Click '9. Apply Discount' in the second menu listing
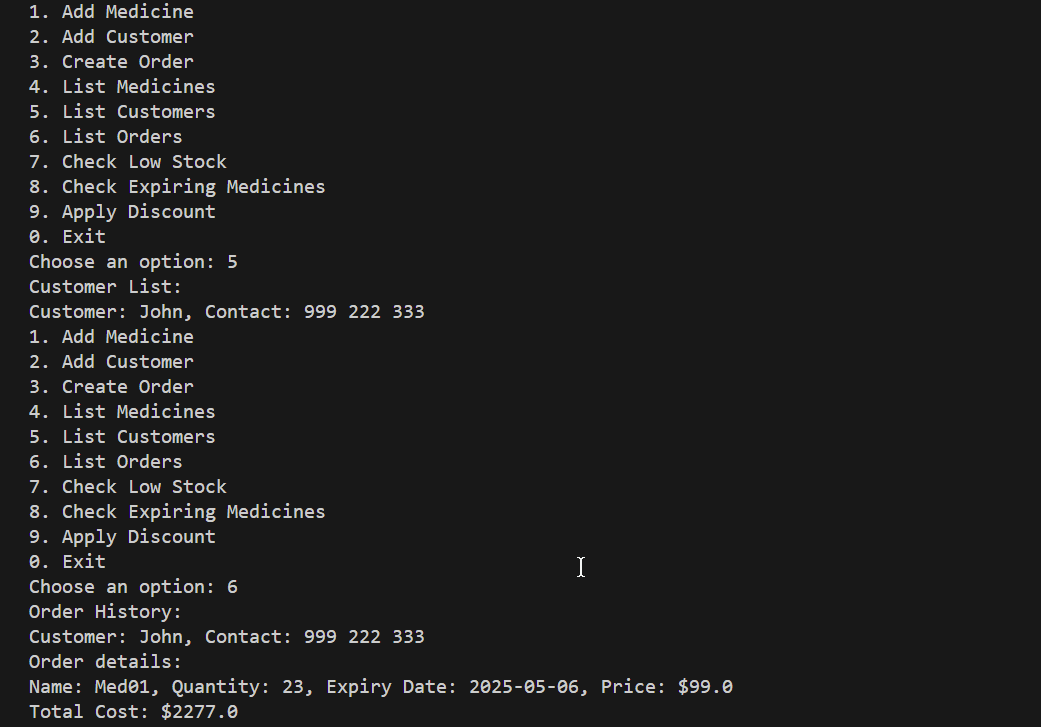Viewport: 1041px width, 727px height. tap(122, 537)
